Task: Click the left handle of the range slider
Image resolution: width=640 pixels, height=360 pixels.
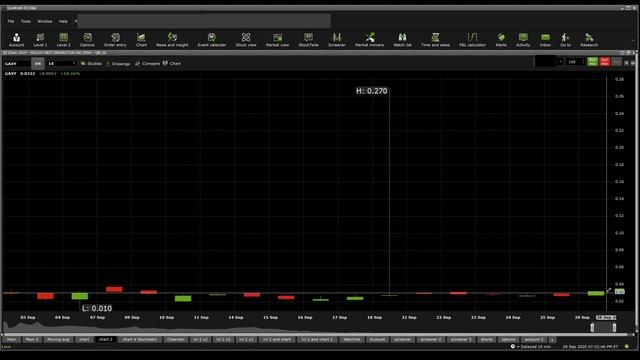Action: [x=592, y=327]
